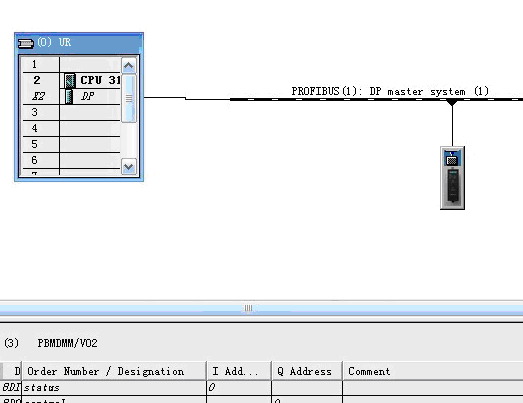This screenshot has width=523, height=403.
Task: Select rack slot 1 row
Action: click(71, 64)
